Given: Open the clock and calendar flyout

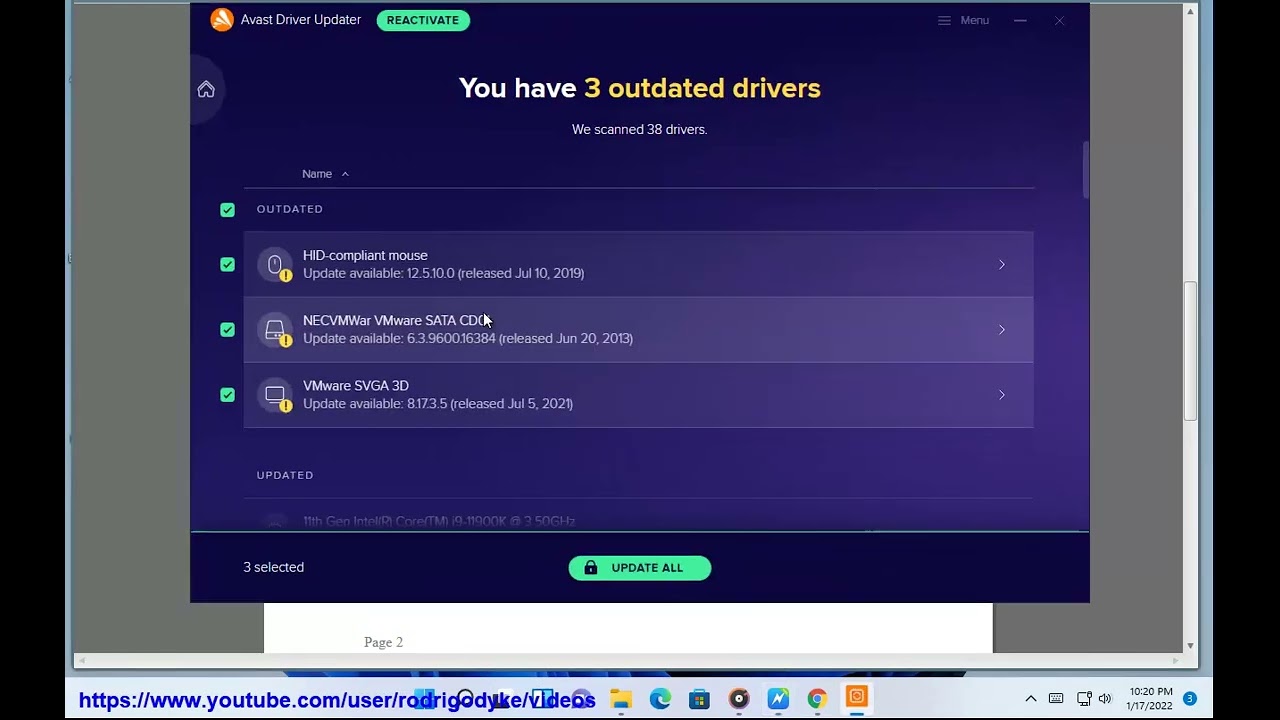Looking at the screenshot, I should (x=1150, y=699).
